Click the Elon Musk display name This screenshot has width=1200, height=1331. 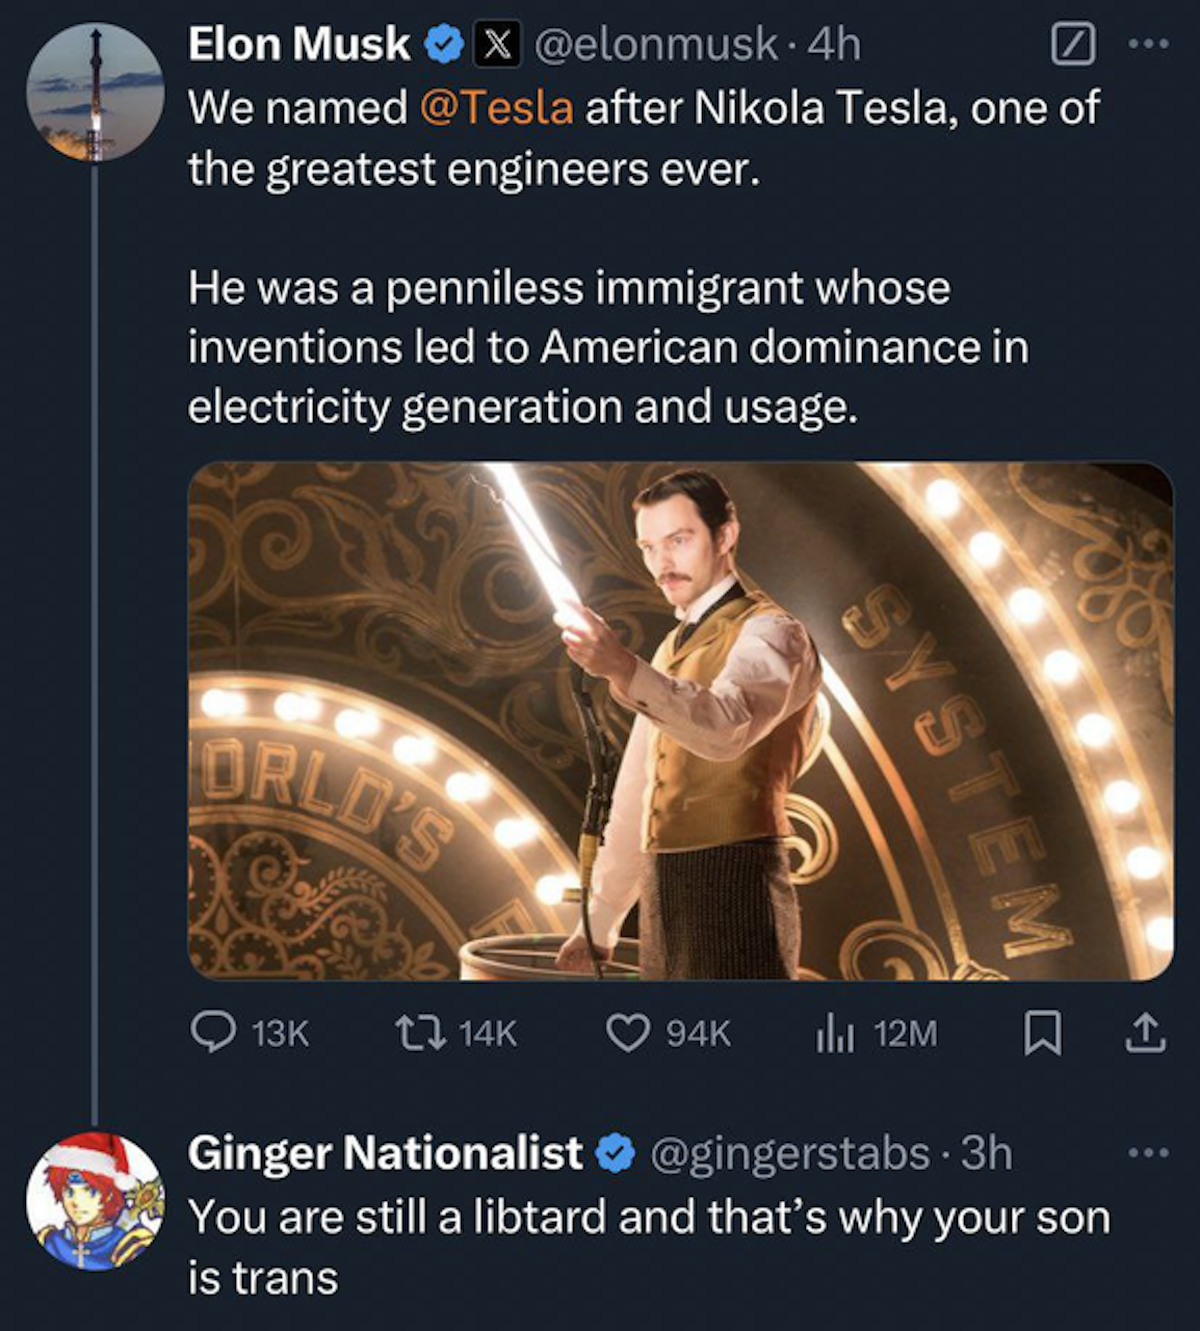tap(298, 45)
